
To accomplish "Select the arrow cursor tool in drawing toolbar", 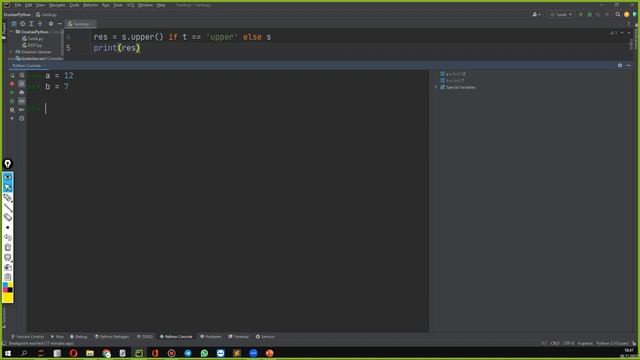I will (8, 188).
